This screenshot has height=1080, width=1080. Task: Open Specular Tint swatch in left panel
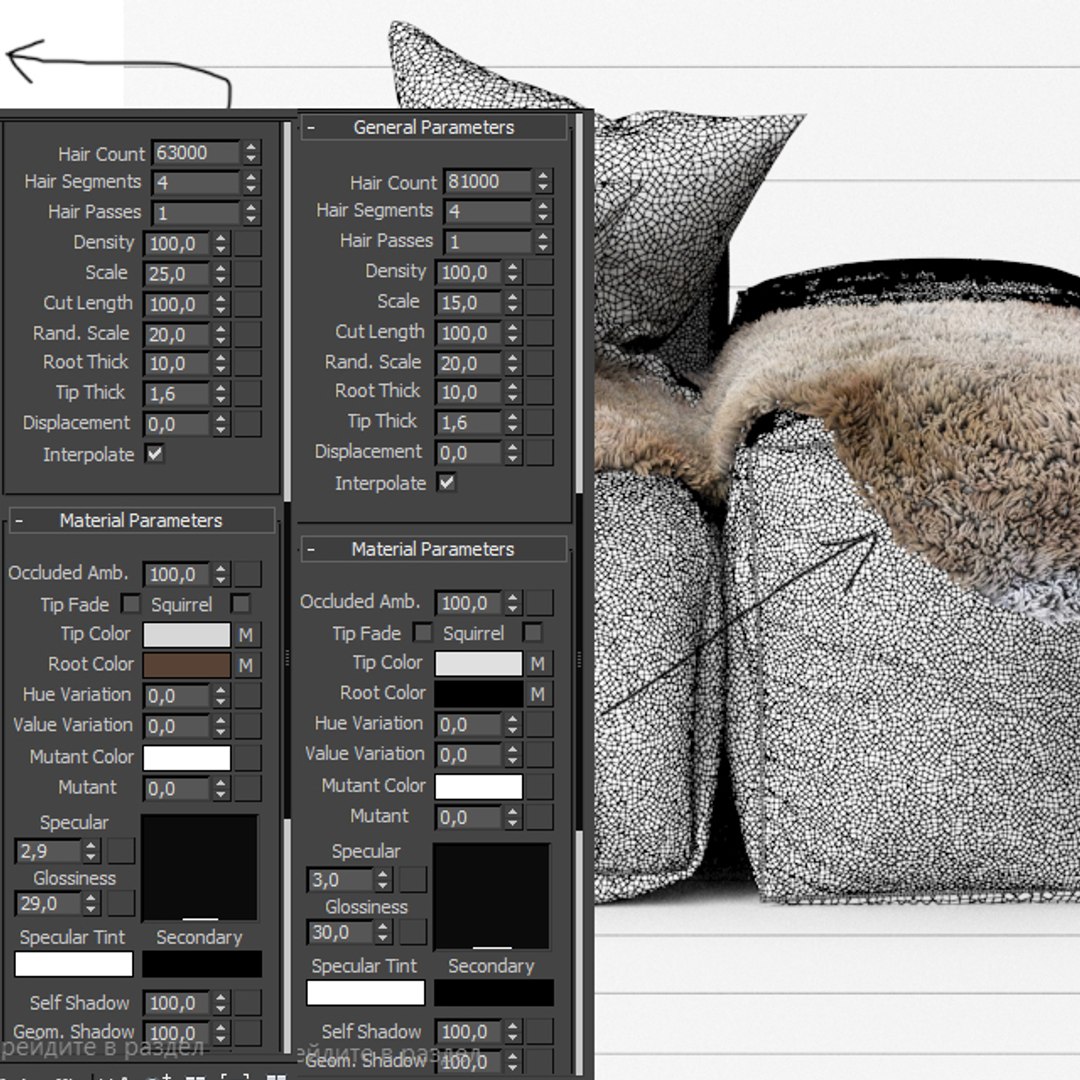tap(74, 964)
